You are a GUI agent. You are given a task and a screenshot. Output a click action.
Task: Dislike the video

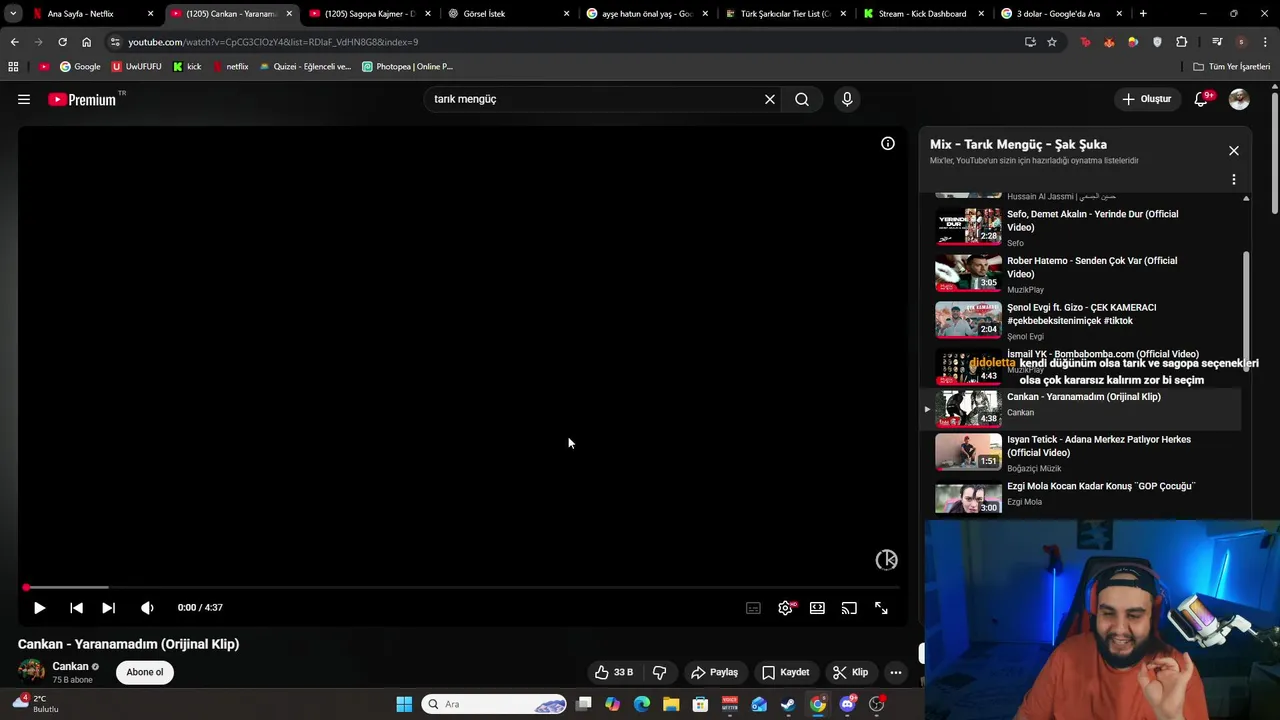click(660, 672)
